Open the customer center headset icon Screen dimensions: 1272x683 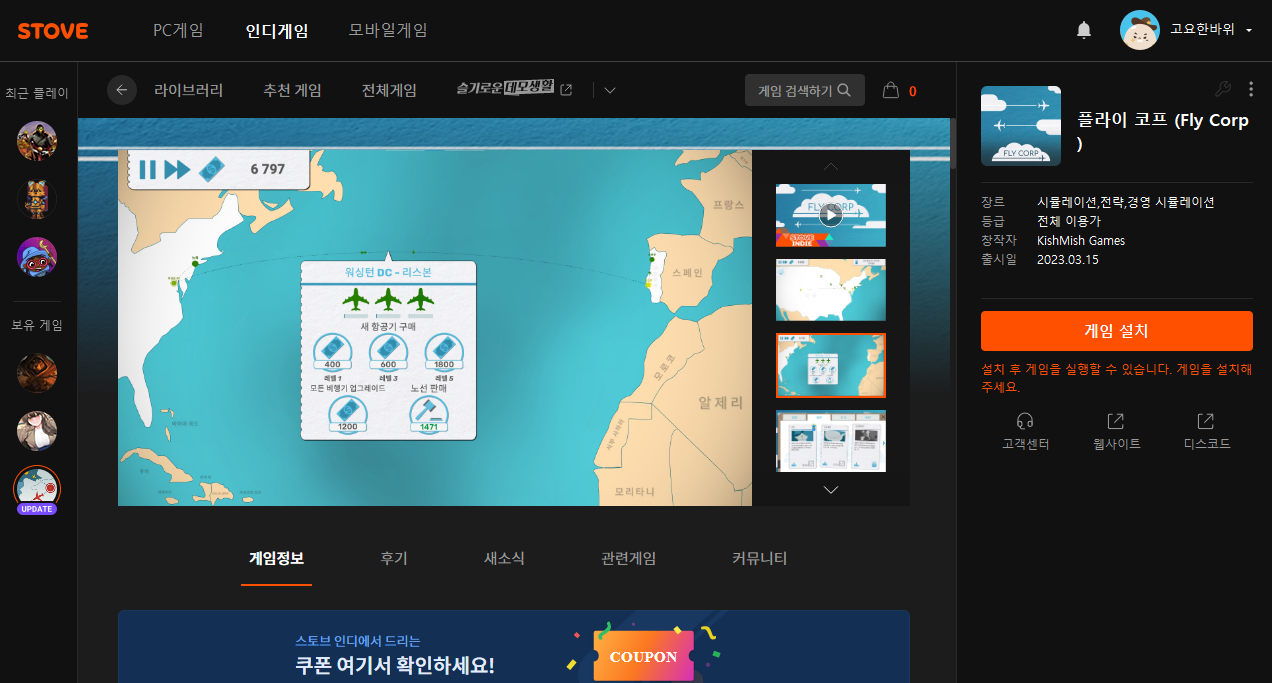pos(1025,421)
